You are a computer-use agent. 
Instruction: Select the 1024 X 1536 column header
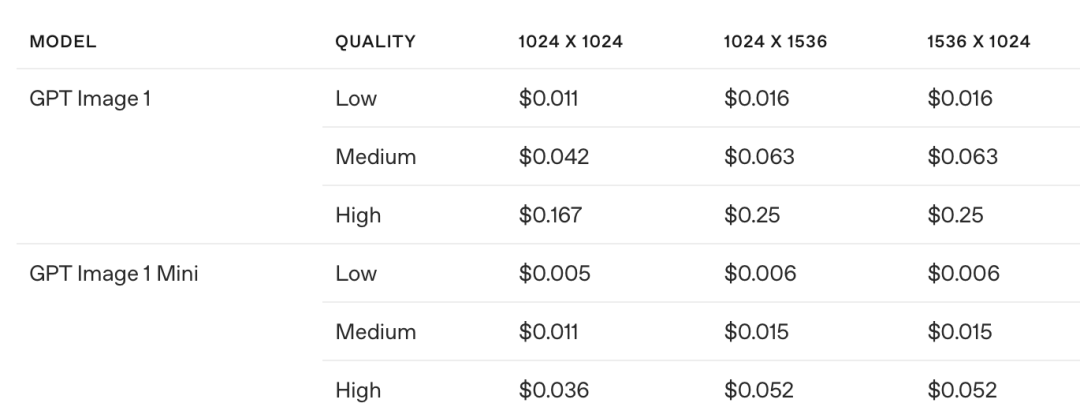coord(775,42)
